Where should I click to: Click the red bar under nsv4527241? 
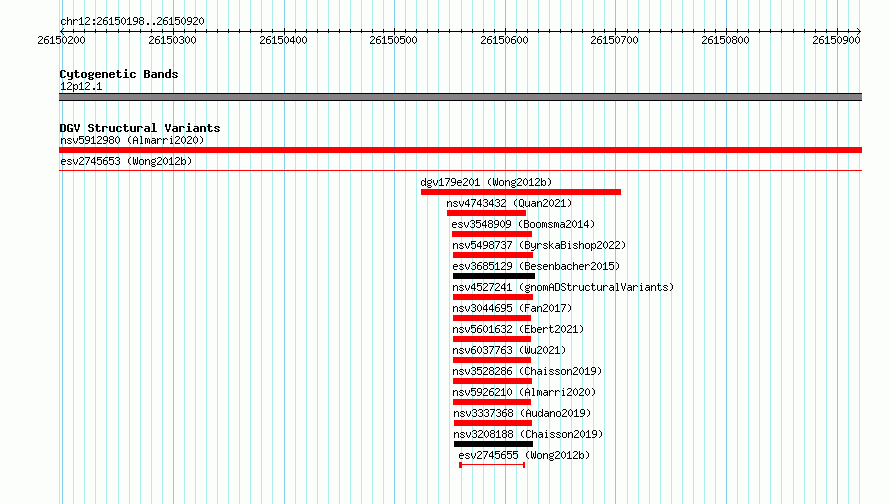[493, 297]
